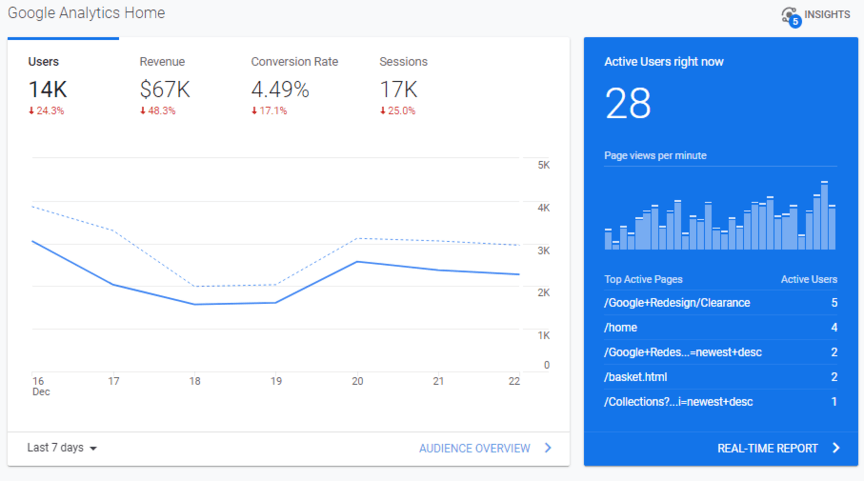Screen dimensions: 864x481
Task: Open the Last 7 days dropdown
Action: tap(62, 447)
